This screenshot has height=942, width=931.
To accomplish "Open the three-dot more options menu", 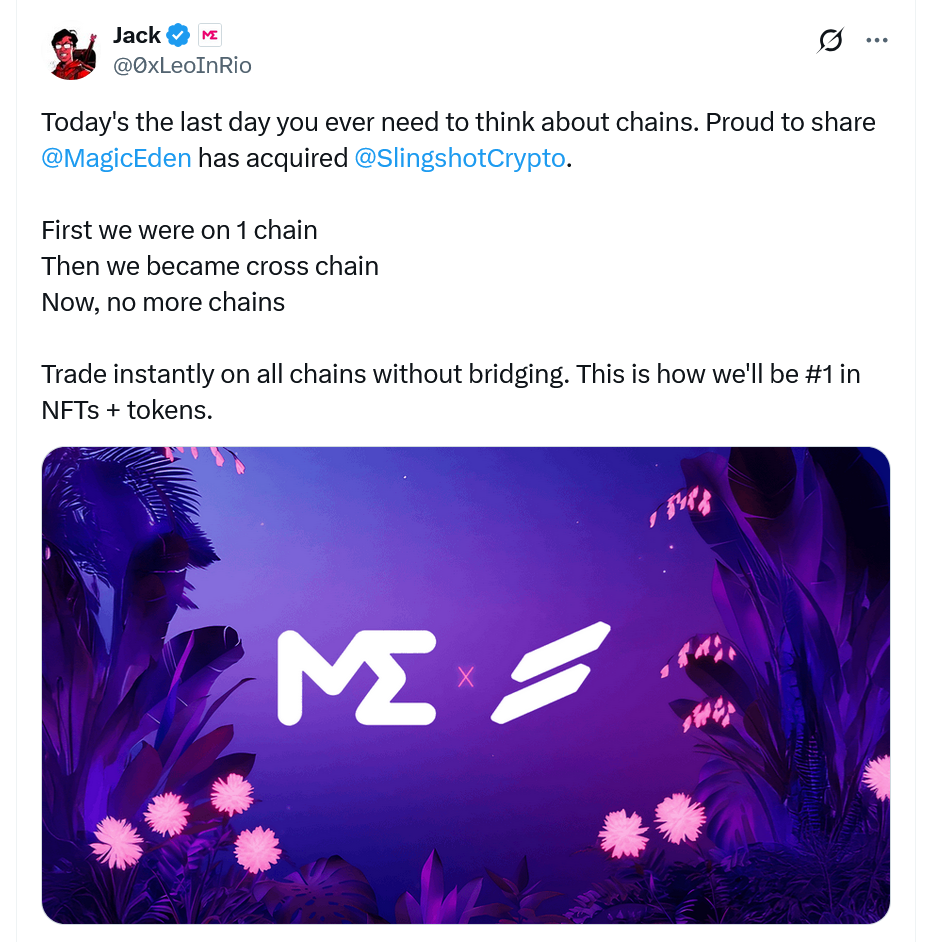I will pos(877,41).
